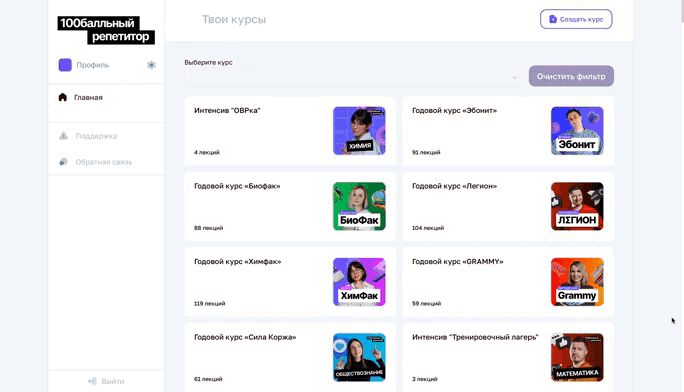Click the settings gear next to Профиль

[x=151, y=65]
